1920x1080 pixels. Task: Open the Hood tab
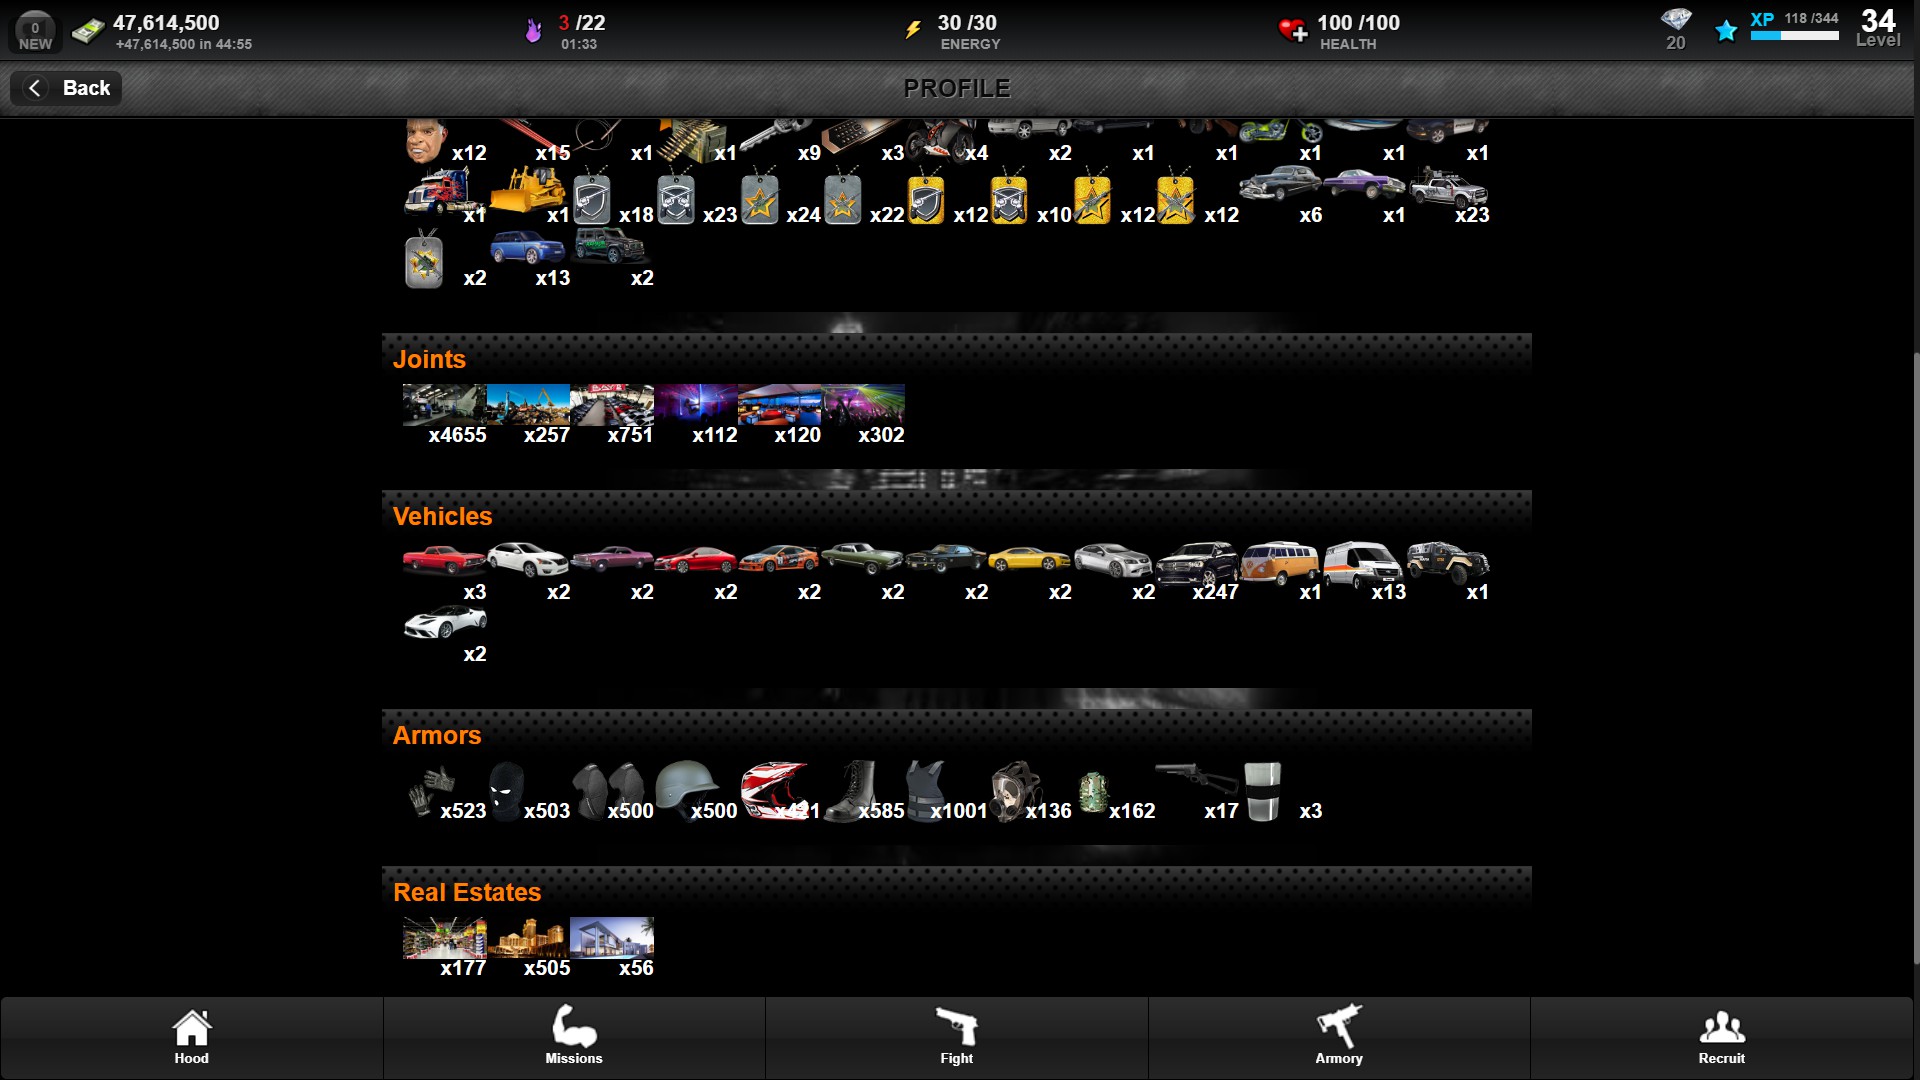click(x=191, y=1037)
